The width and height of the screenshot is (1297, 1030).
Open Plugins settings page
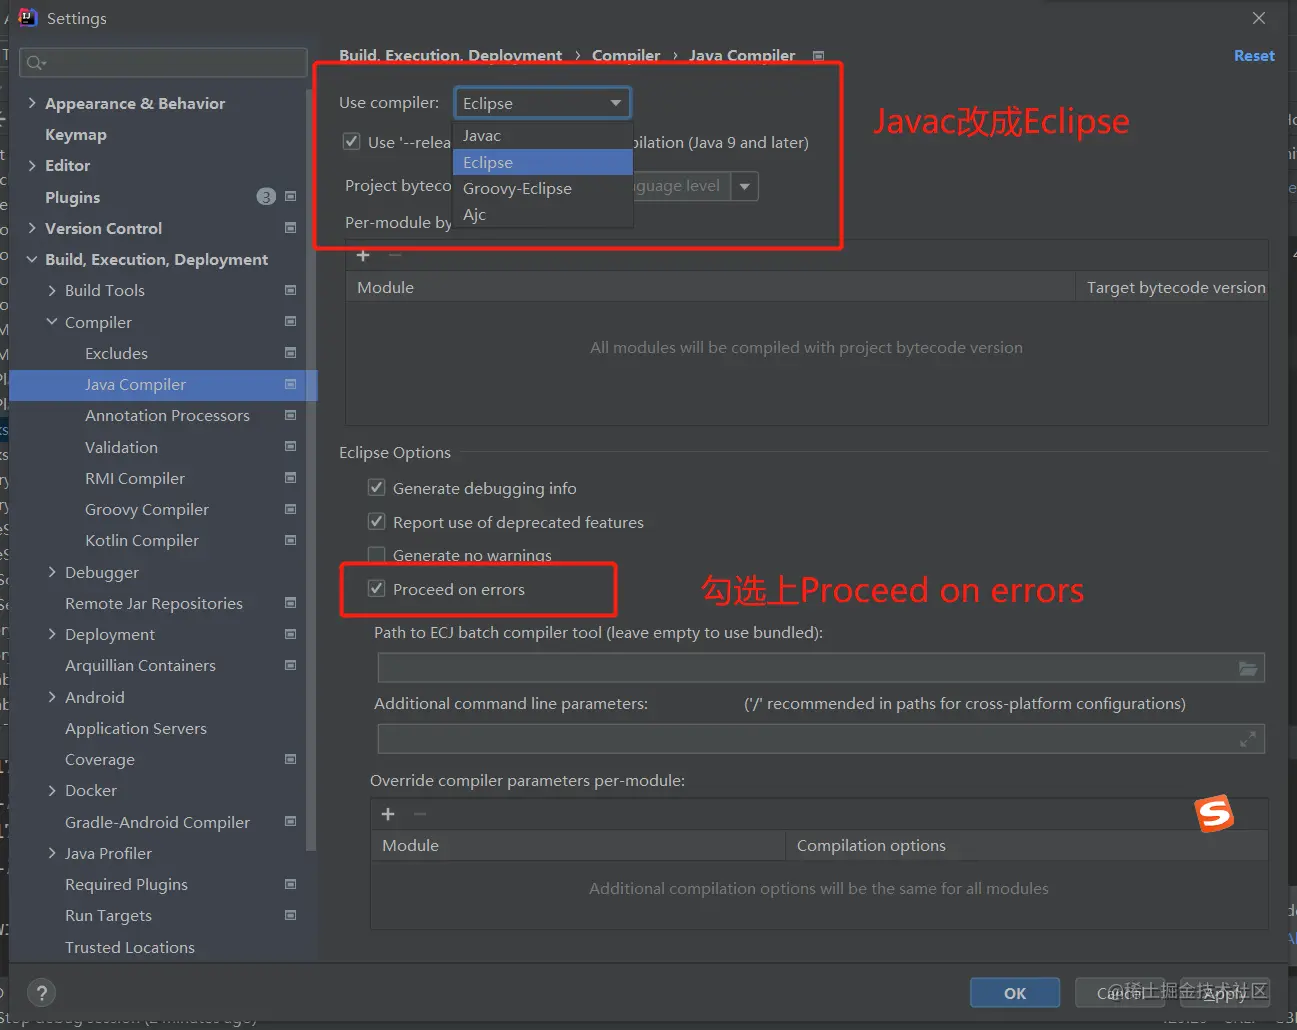73,197
